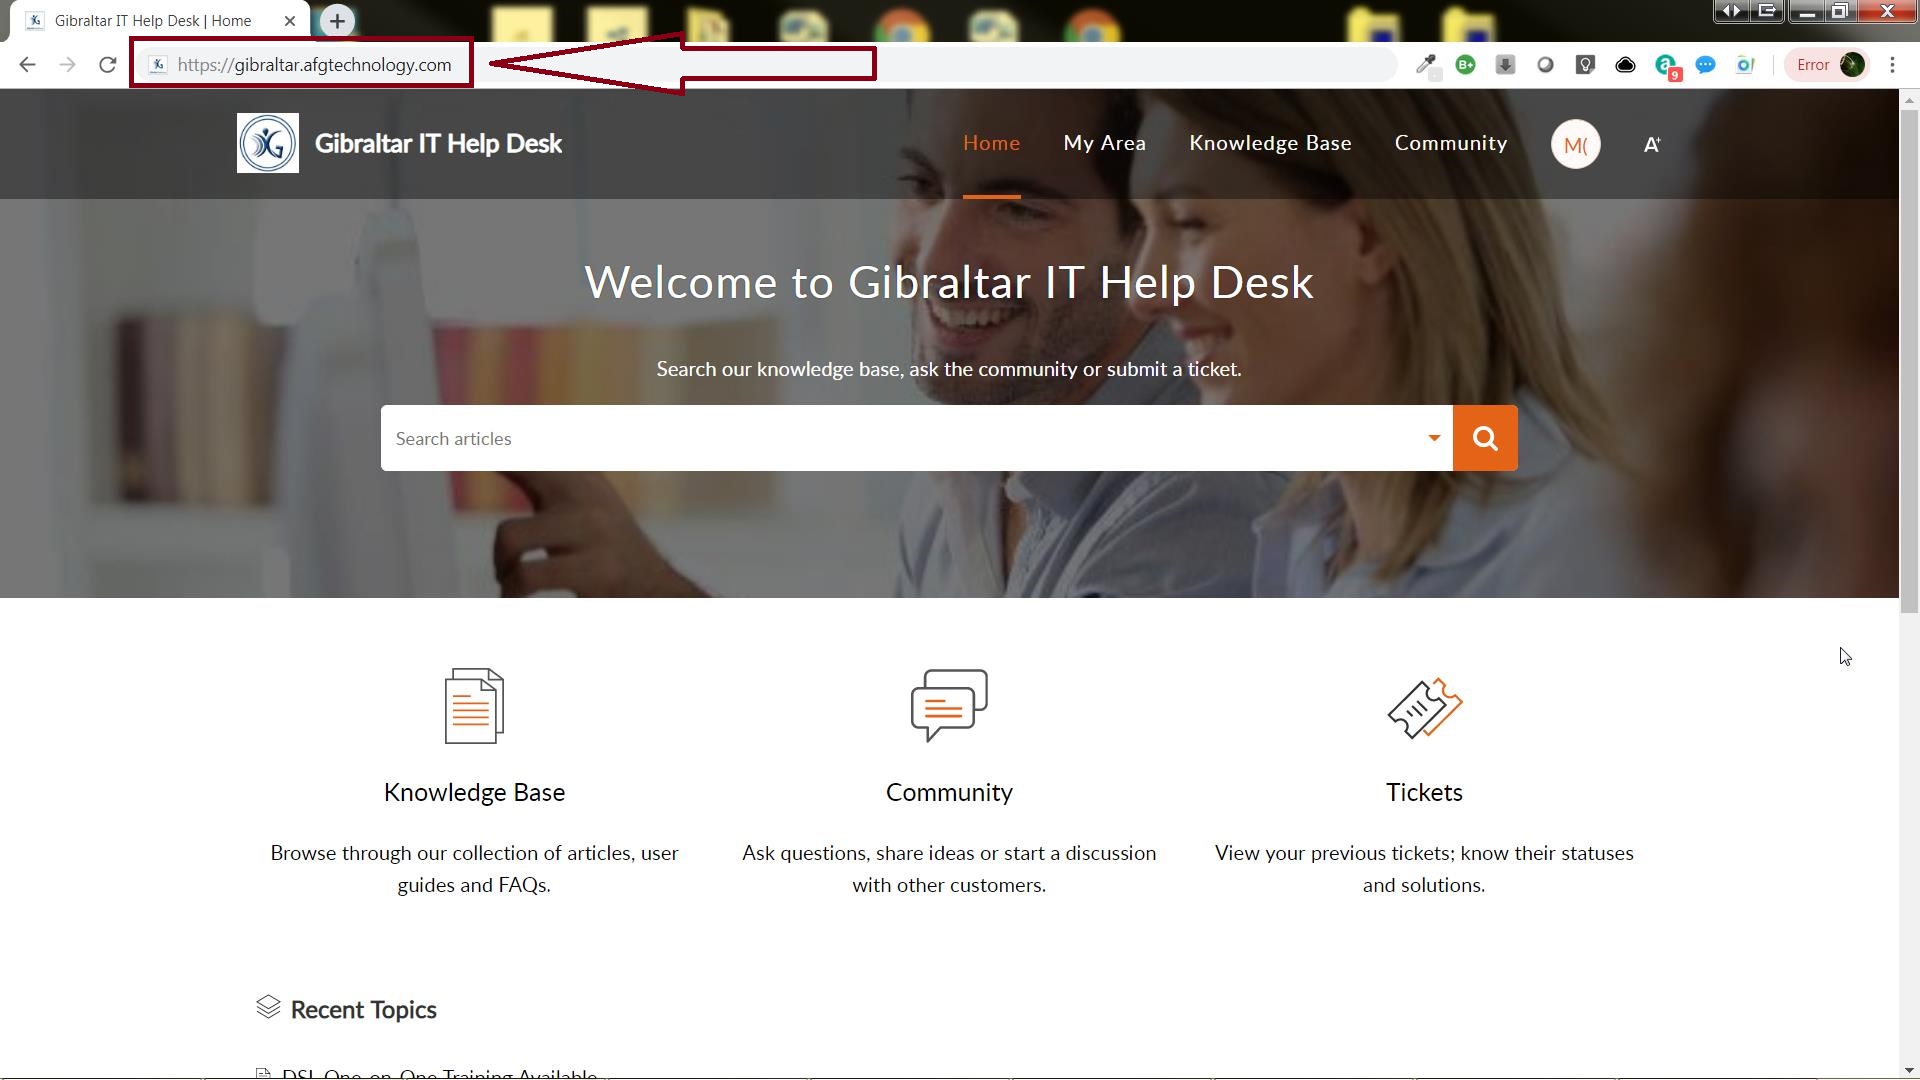Open the Community heading link
Viewport: 1920px width, 1080px height.
pos(949,792)
